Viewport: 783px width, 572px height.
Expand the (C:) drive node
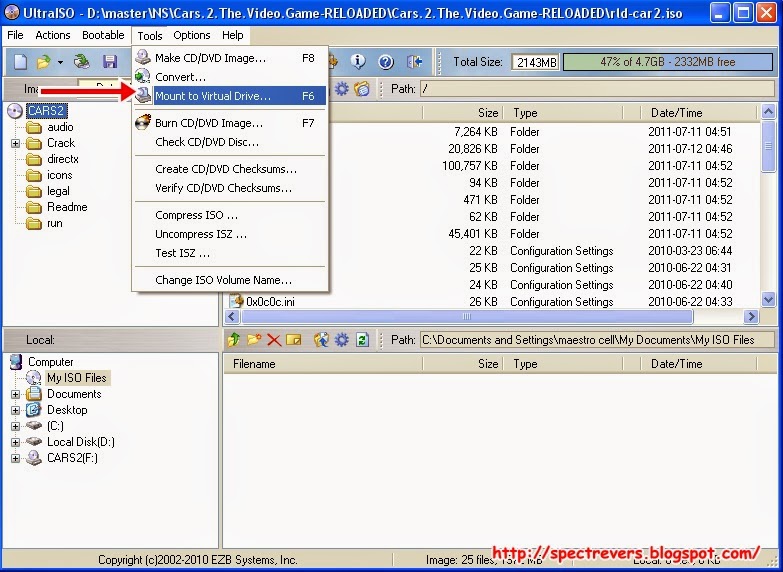tap(15, 426)
